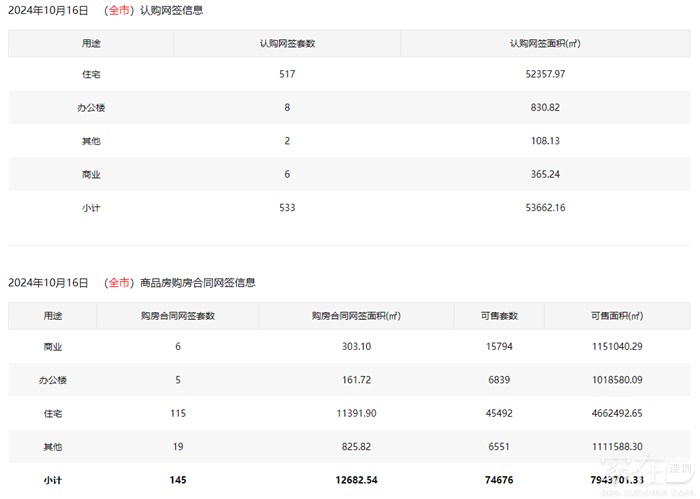Click the 517 value in the 住宅 row
Viewport: 700px width, 499px height.
tap(287, 74)
